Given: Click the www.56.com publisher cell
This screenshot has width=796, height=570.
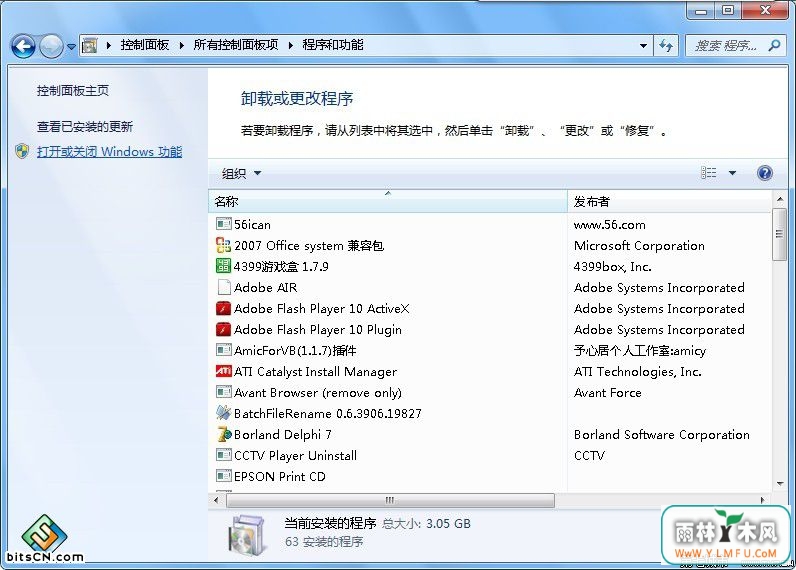Looking at the screenshot, I should coord(610,225).
